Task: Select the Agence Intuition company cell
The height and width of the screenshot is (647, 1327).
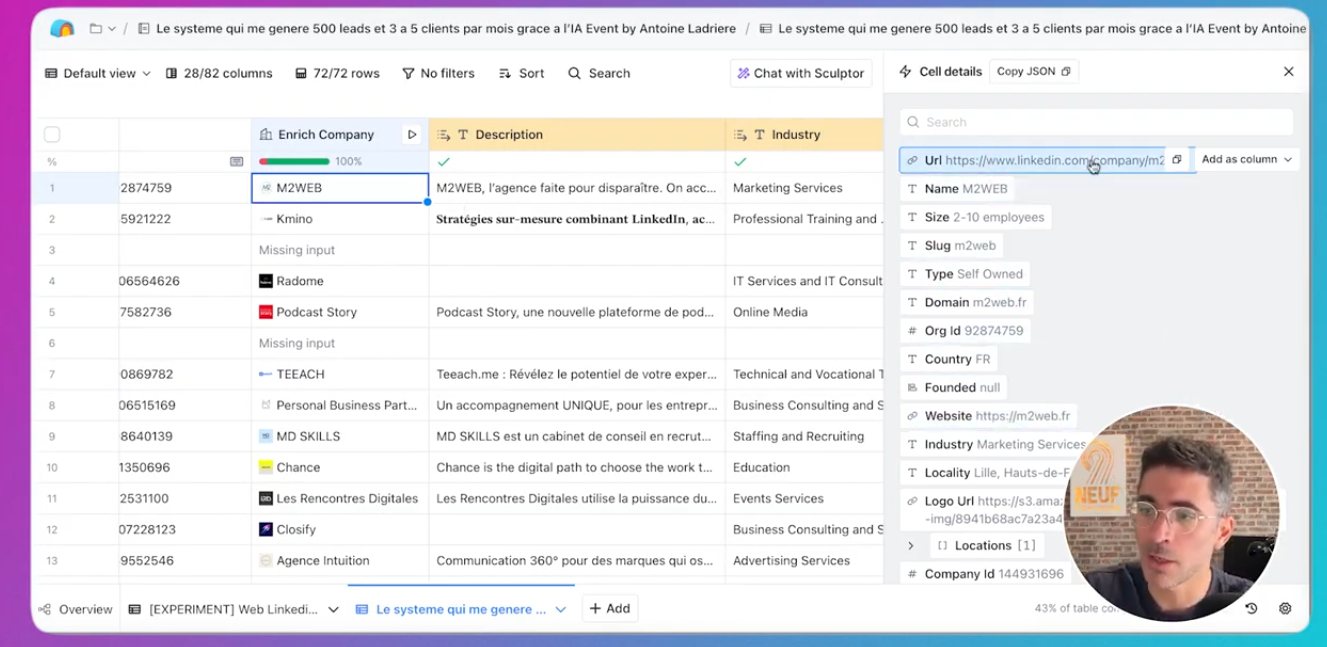Action: pyautogui.click(x=340, y=560)
